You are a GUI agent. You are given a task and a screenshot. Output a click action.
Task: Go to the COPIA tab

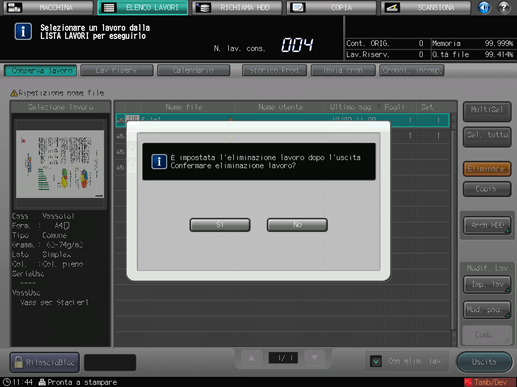[332, 8]
